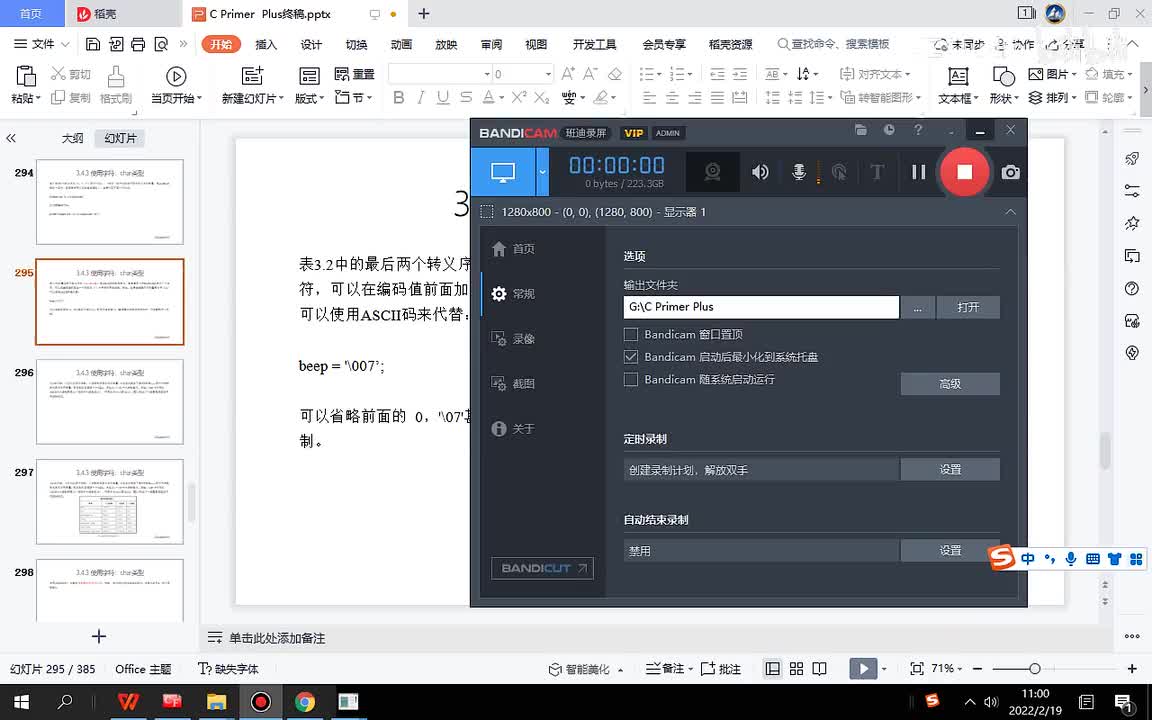
Task: Click the output folder path field
Action: [761, 307]
